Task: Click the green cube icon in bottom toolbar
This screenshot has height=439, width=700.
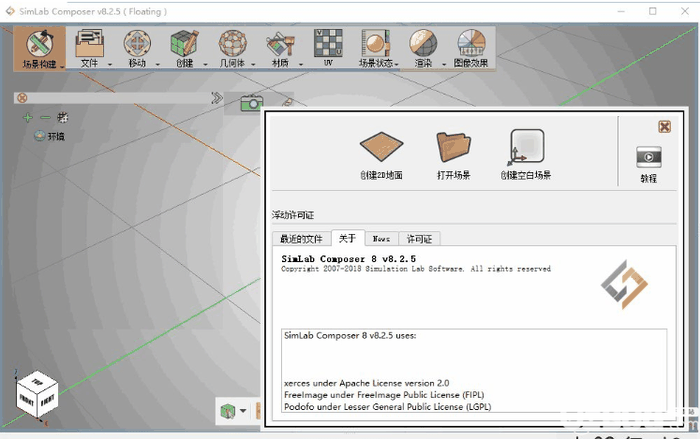Action: point(228,410)
